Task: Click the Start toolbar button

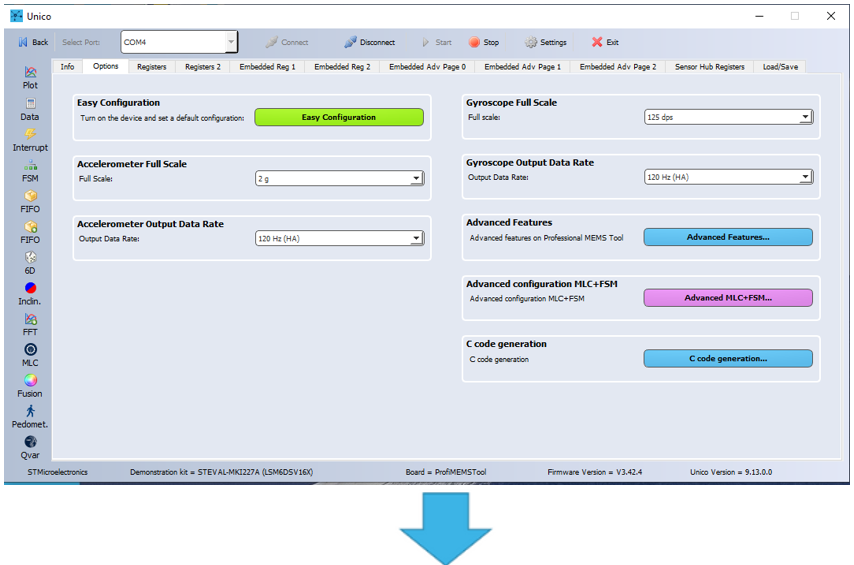Action: point(437,42)
